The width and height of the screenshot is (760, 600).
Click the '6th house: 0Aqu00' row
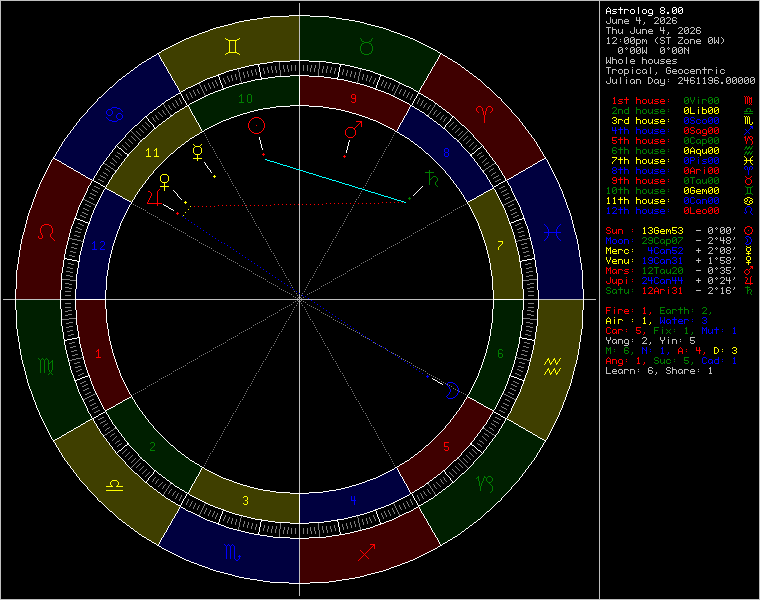680,151
